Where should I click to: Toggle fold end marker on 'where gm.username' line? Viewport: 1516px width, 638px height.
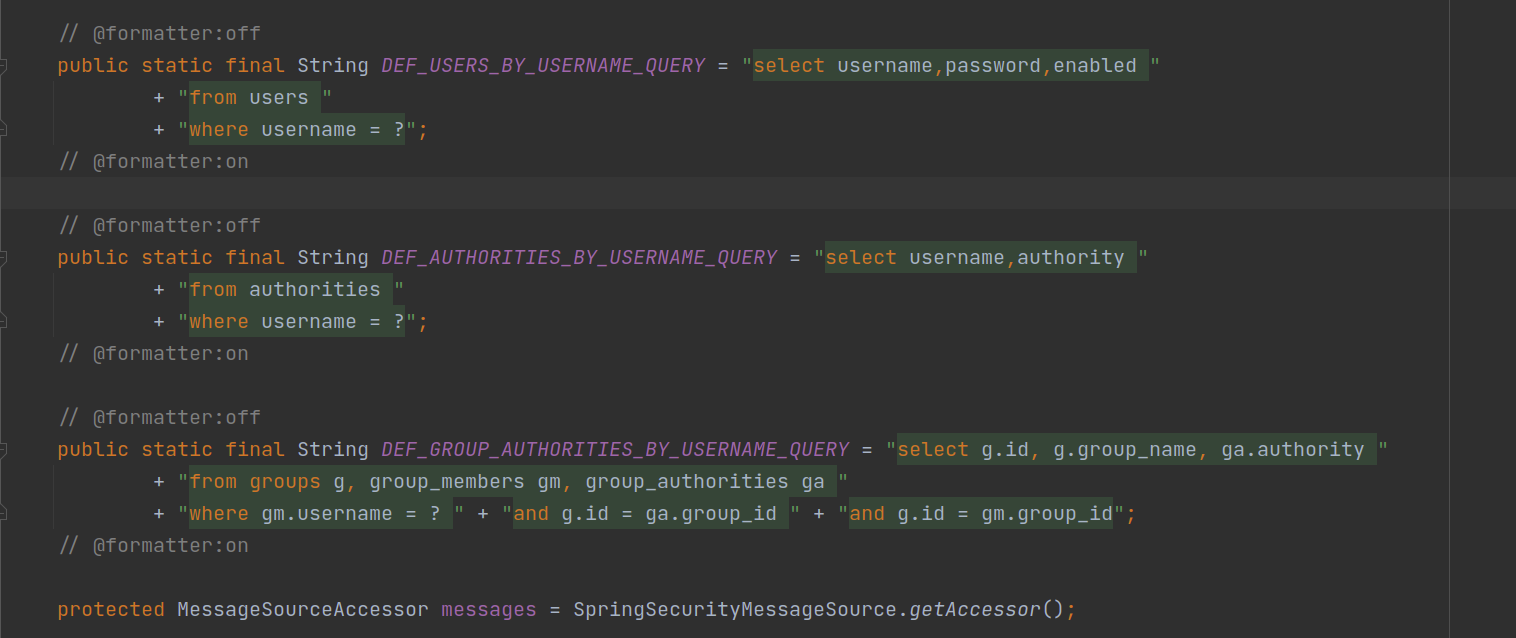point(4,514)
